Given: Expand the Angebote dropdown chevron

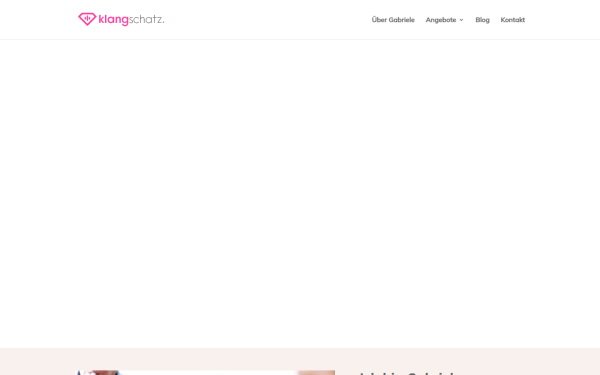Looking at the screenshot, I should pos(461,20).
